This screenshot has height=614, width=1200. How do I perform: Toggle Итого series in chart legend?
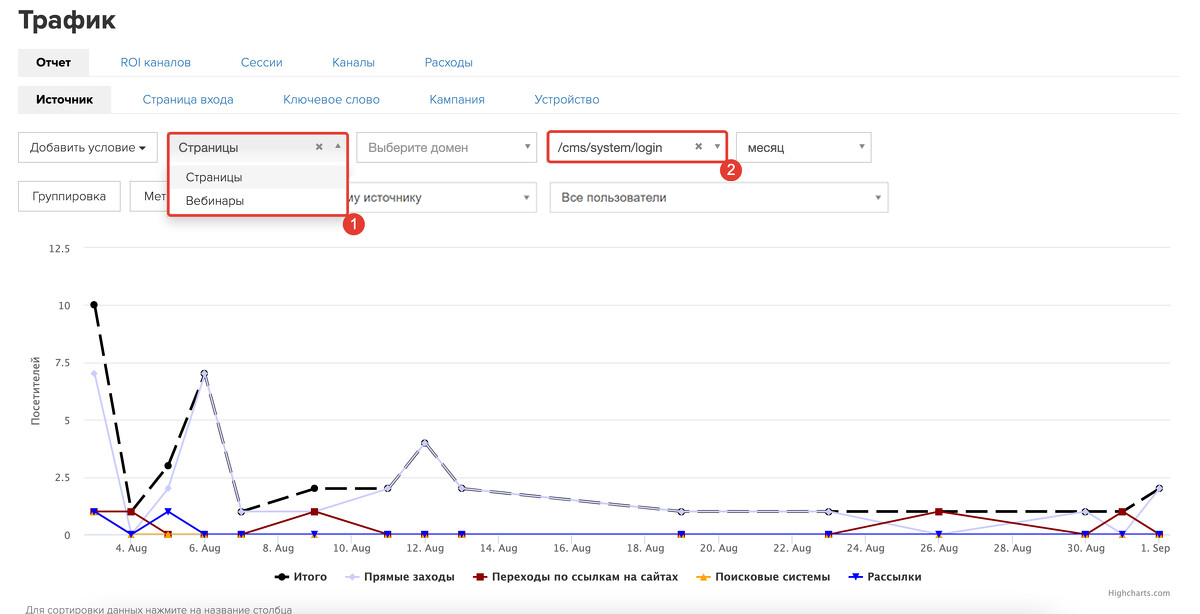point(301,577)
